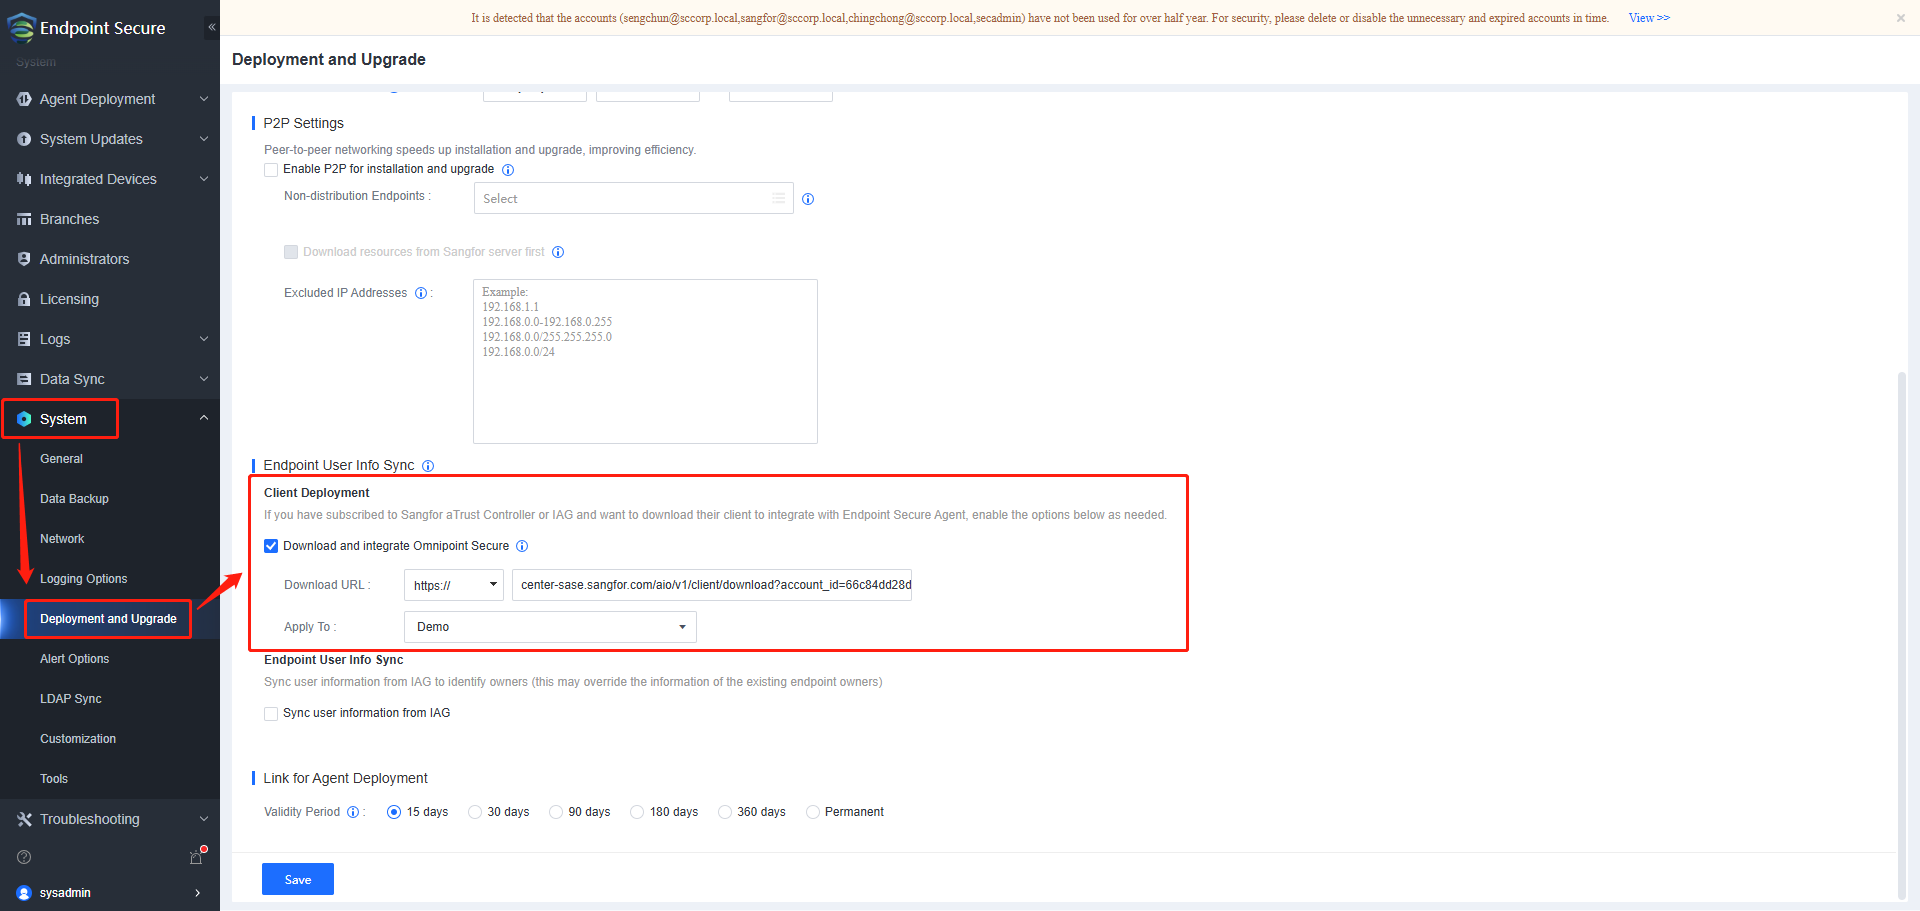Open the Apply To Demo dropdown
The image size is (1920, 911).
click(550, 627)
